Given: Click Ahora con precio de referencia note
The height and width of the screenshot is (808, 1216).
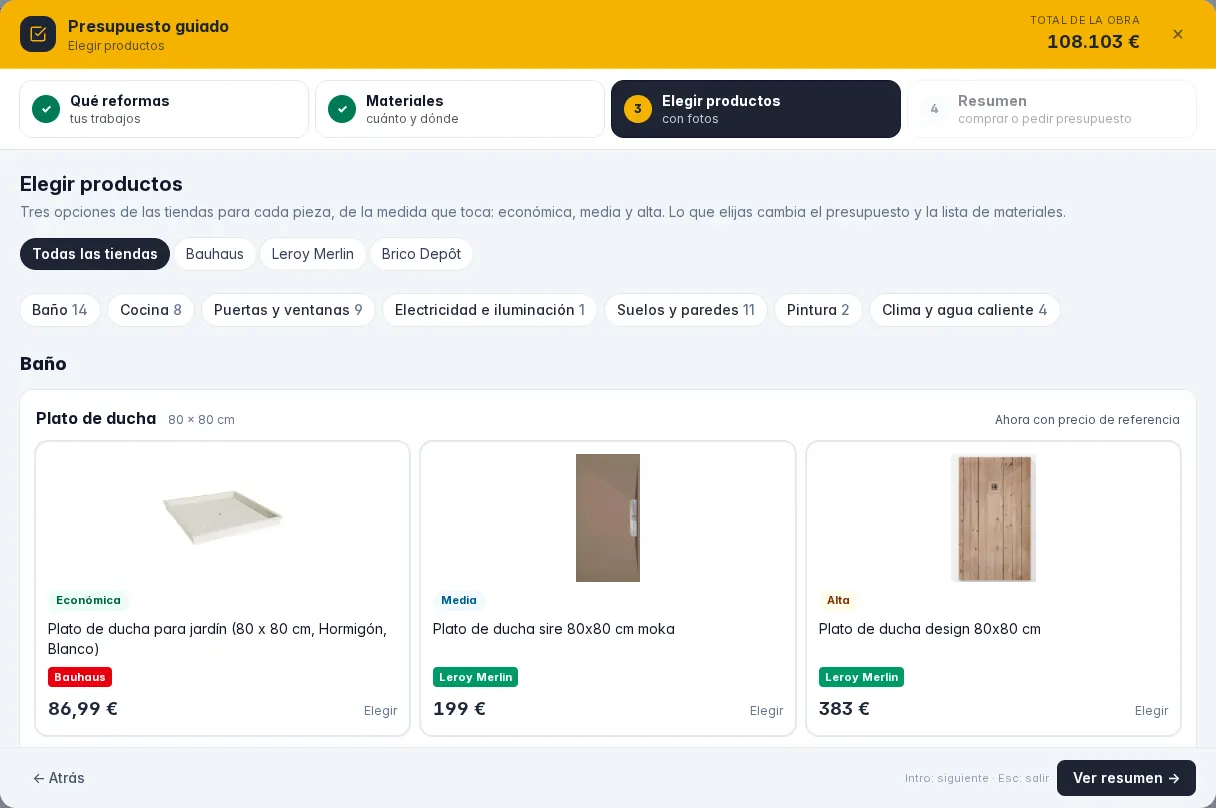Looking at the screenshot, I should [1087, 420].
